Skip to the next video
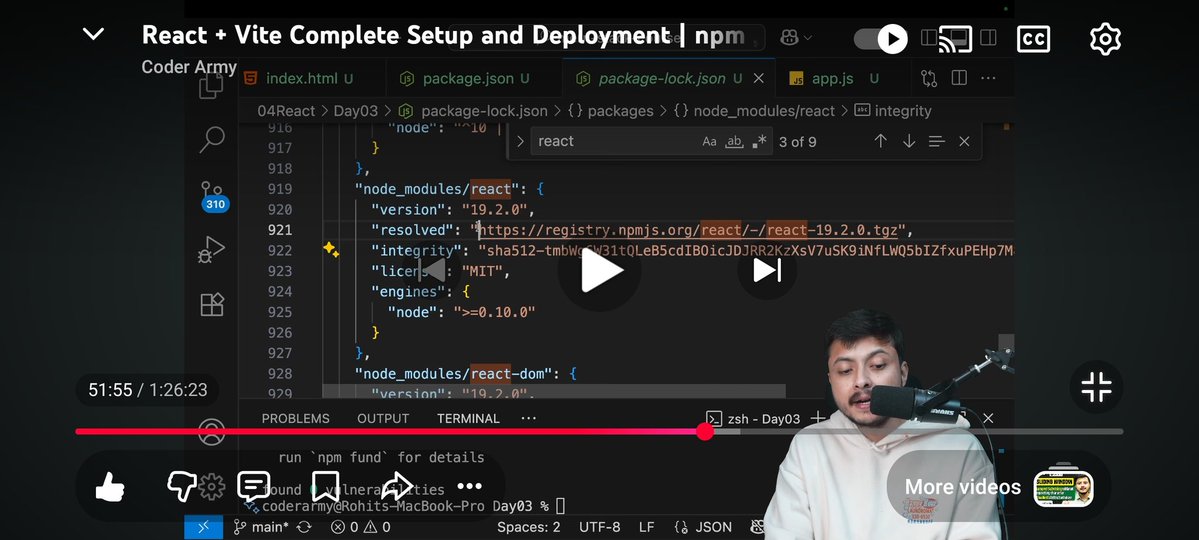The height and width of the screenshot is (540, 1199). (x=767, y=270)
